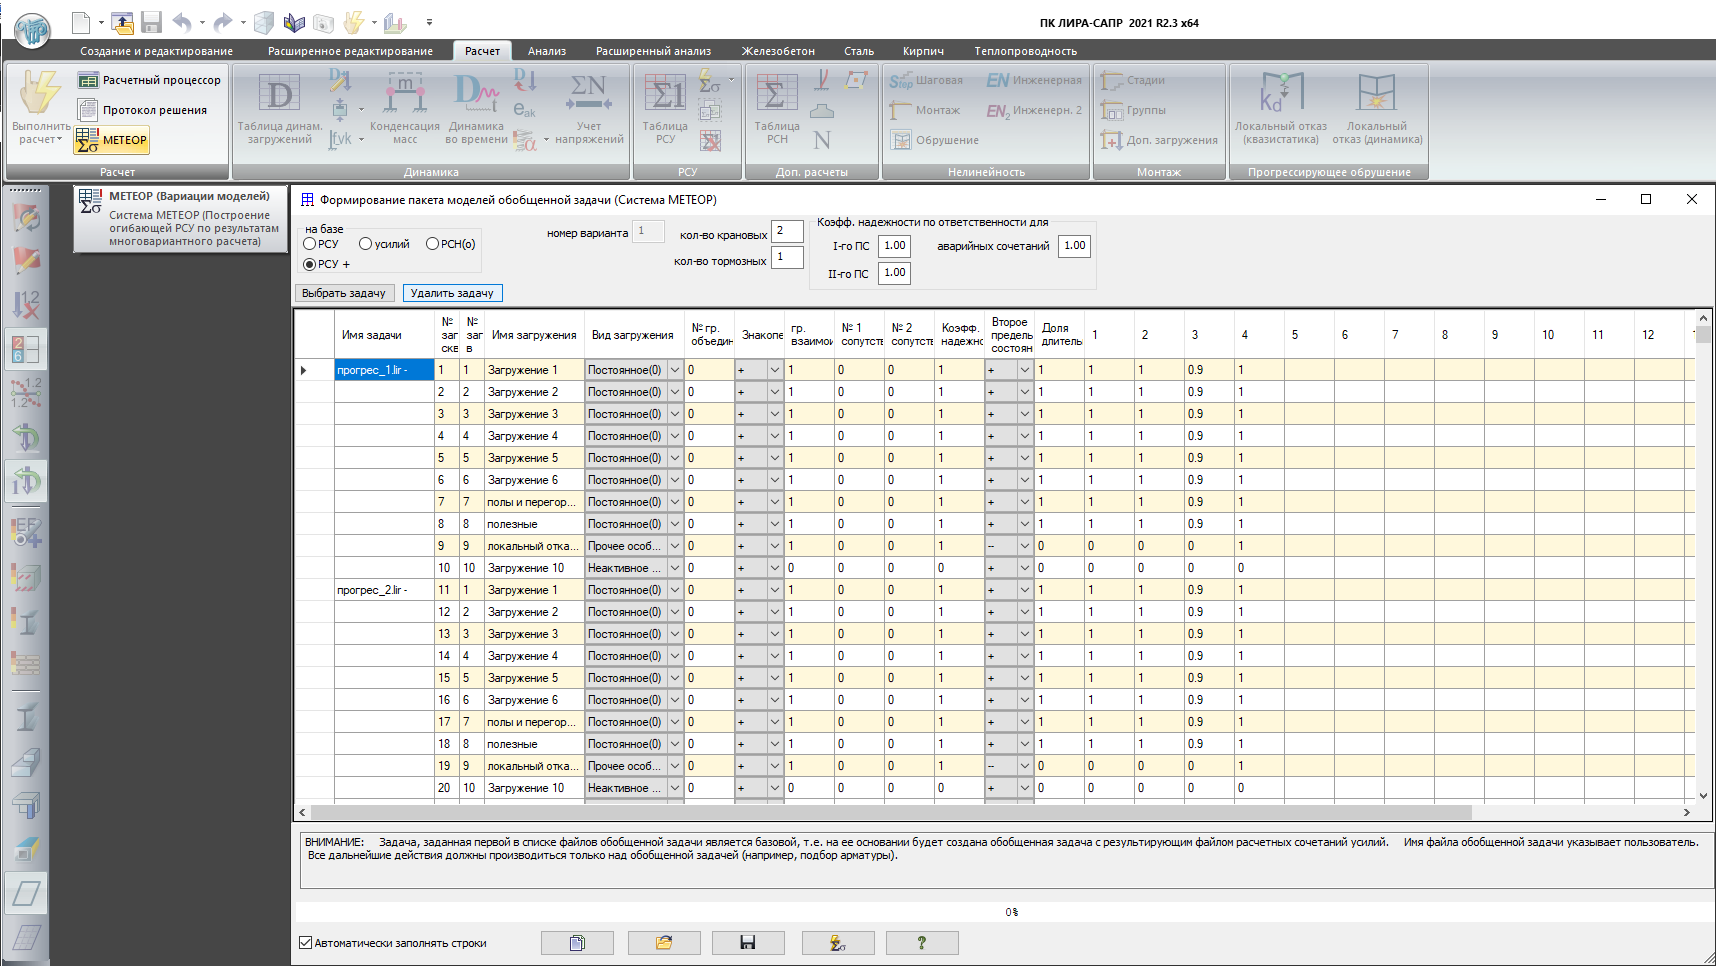Select the усилий radio button
Screen dimensions: 1716x966
(367, 243)
